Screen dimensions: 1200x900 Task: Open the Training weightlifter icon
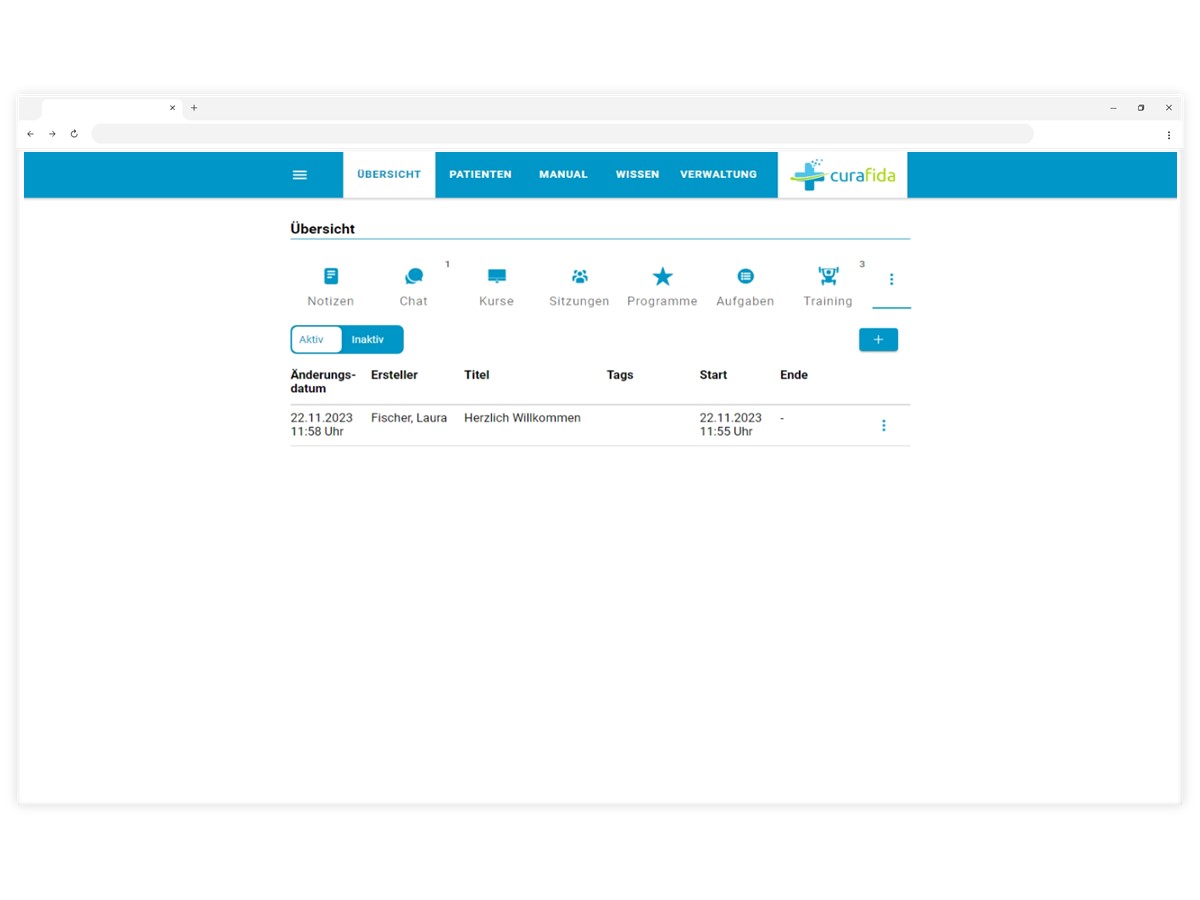(828, 276)
